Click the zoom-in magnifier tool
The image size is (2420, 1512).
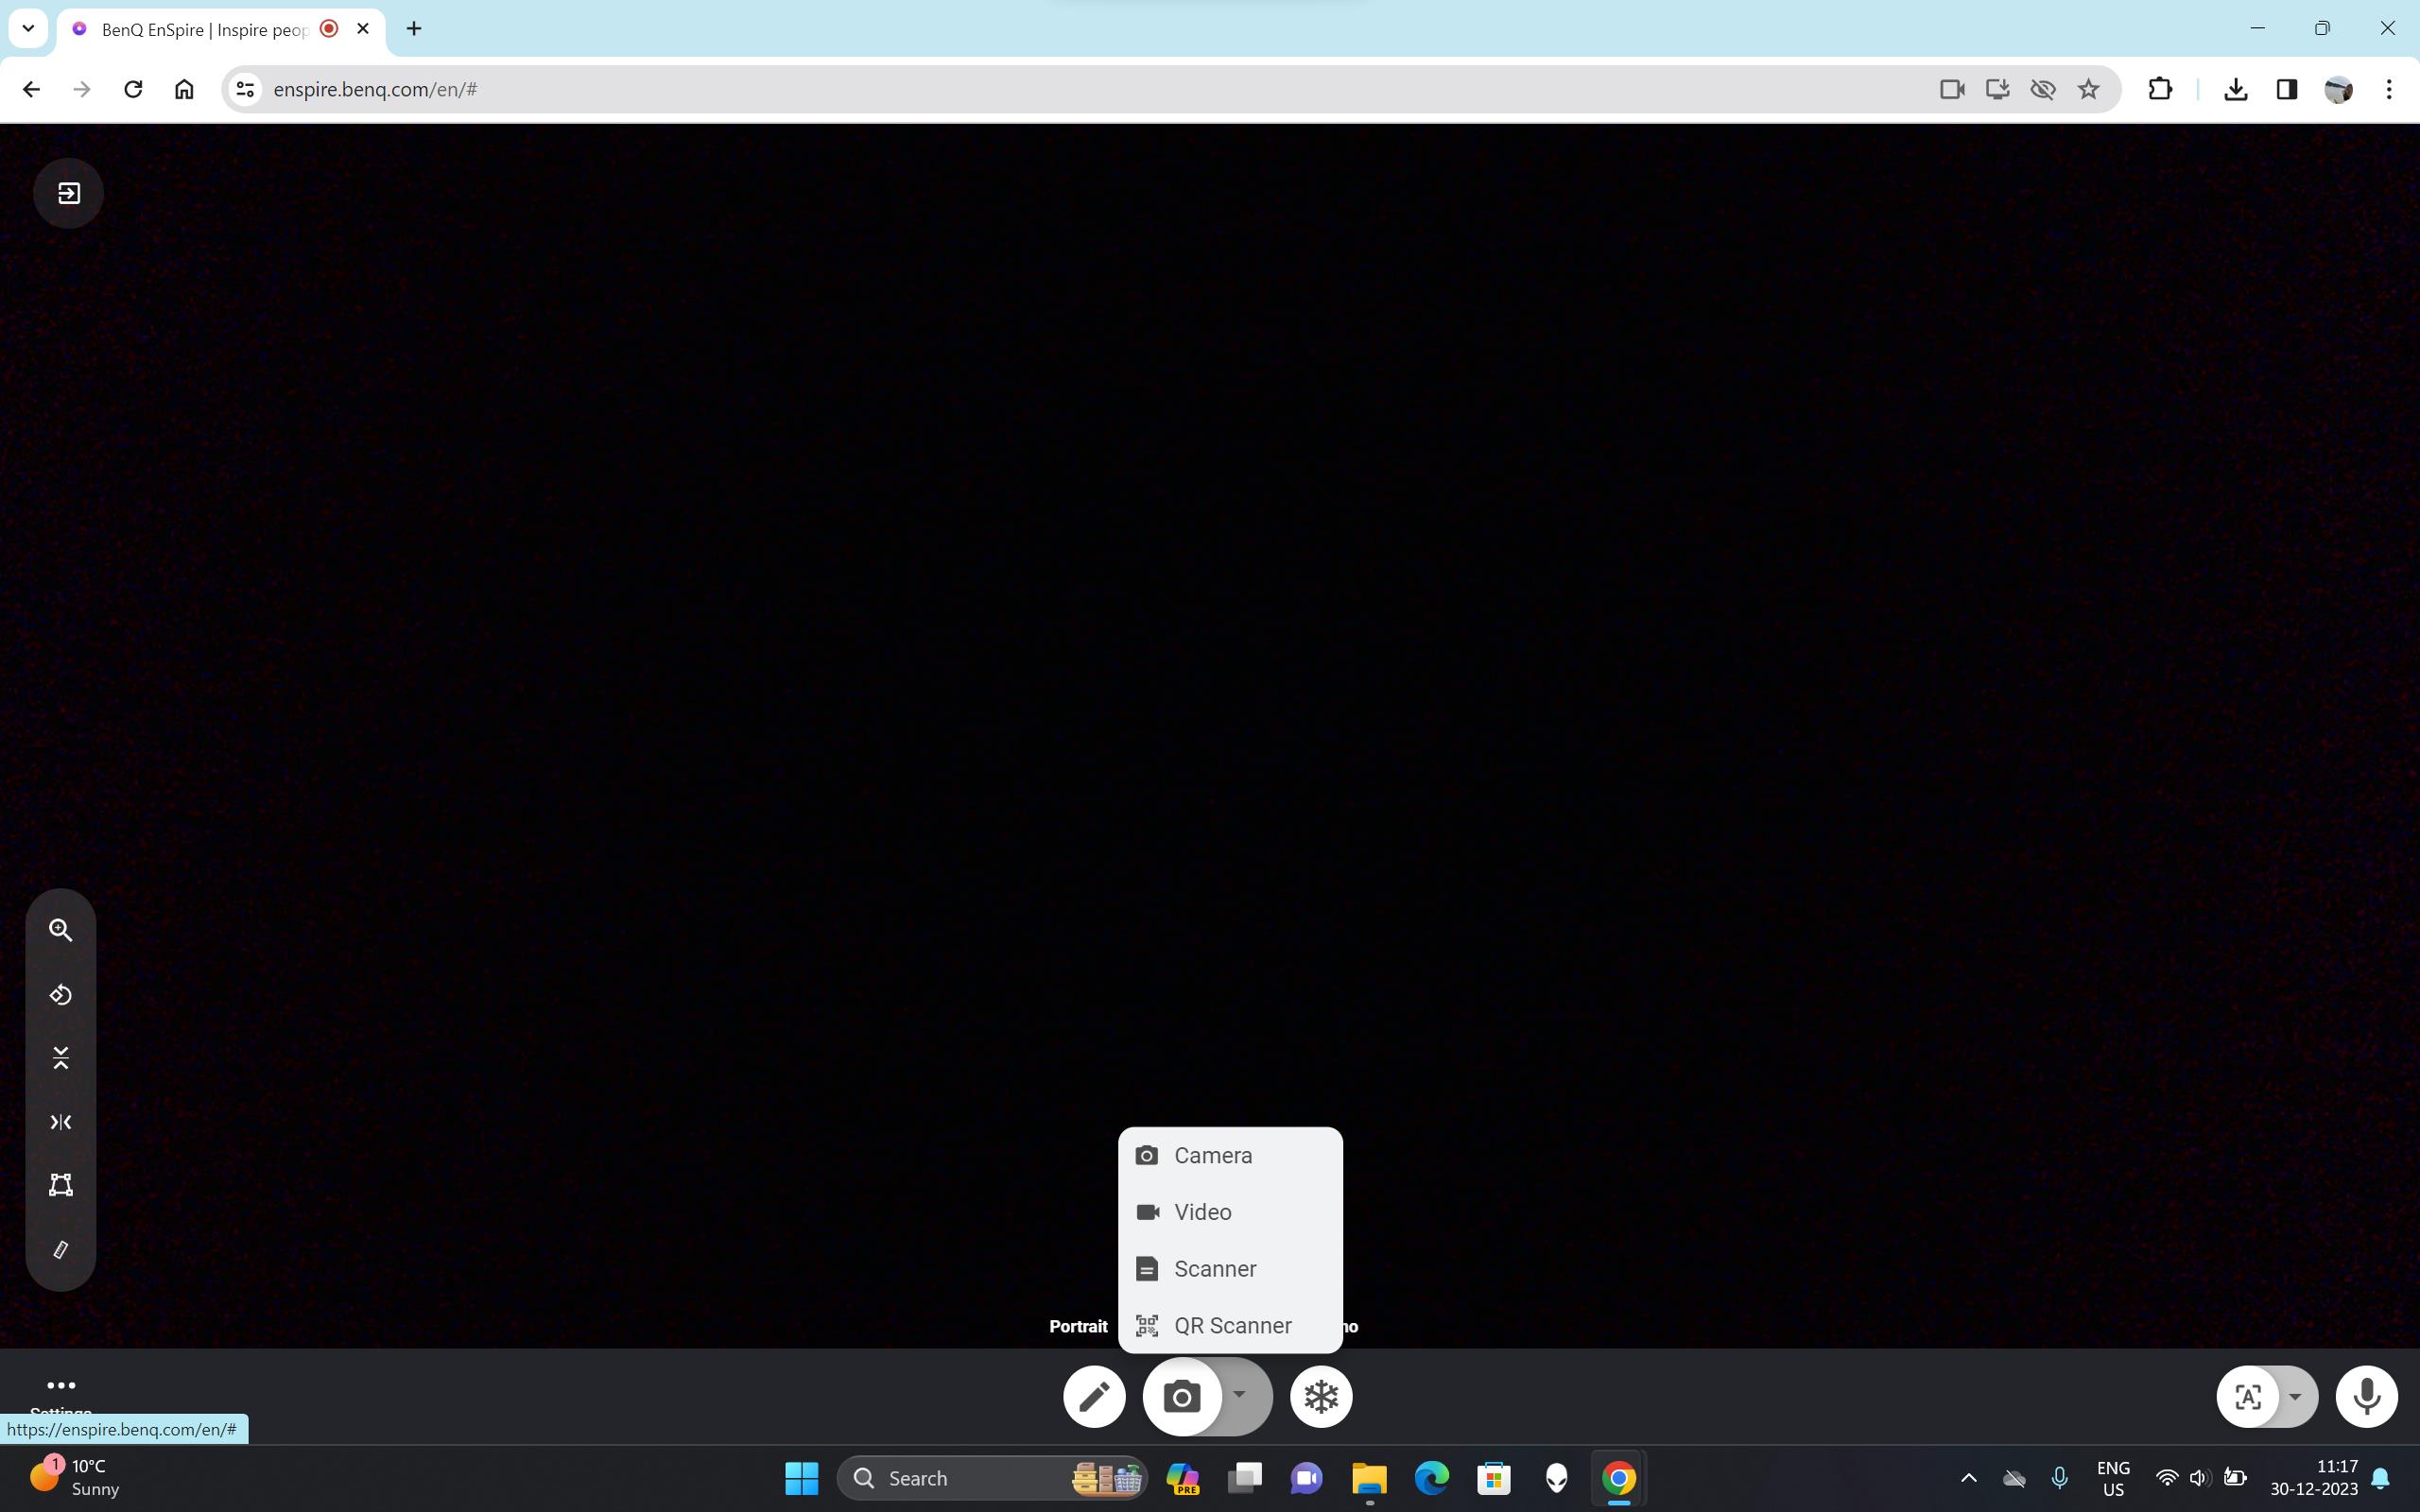click(61, 930)
